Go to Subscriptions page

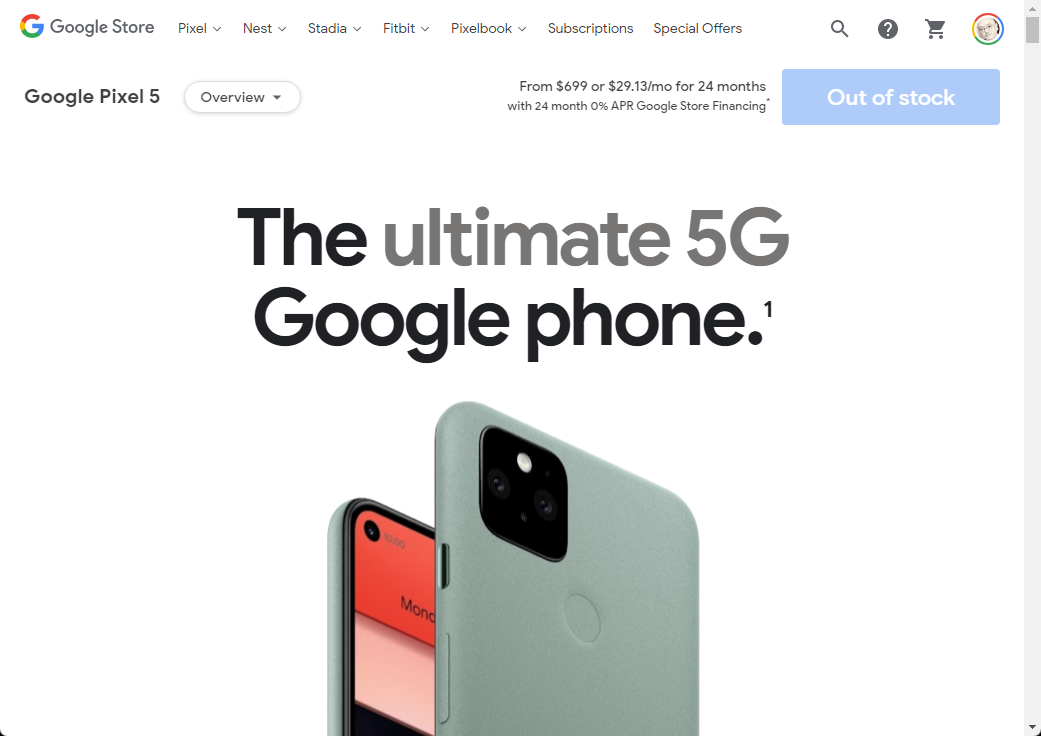pyautogui.click(x=590, y=29)
